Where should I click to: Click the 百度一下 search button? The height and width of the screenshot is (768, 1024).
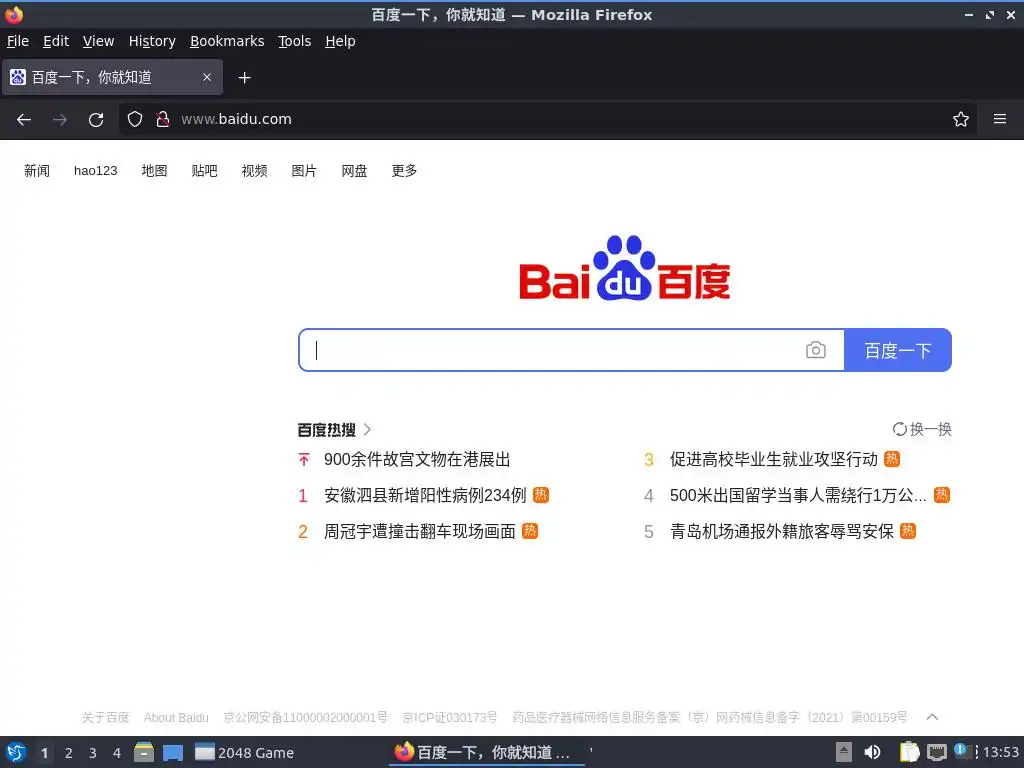click(898, 350)
